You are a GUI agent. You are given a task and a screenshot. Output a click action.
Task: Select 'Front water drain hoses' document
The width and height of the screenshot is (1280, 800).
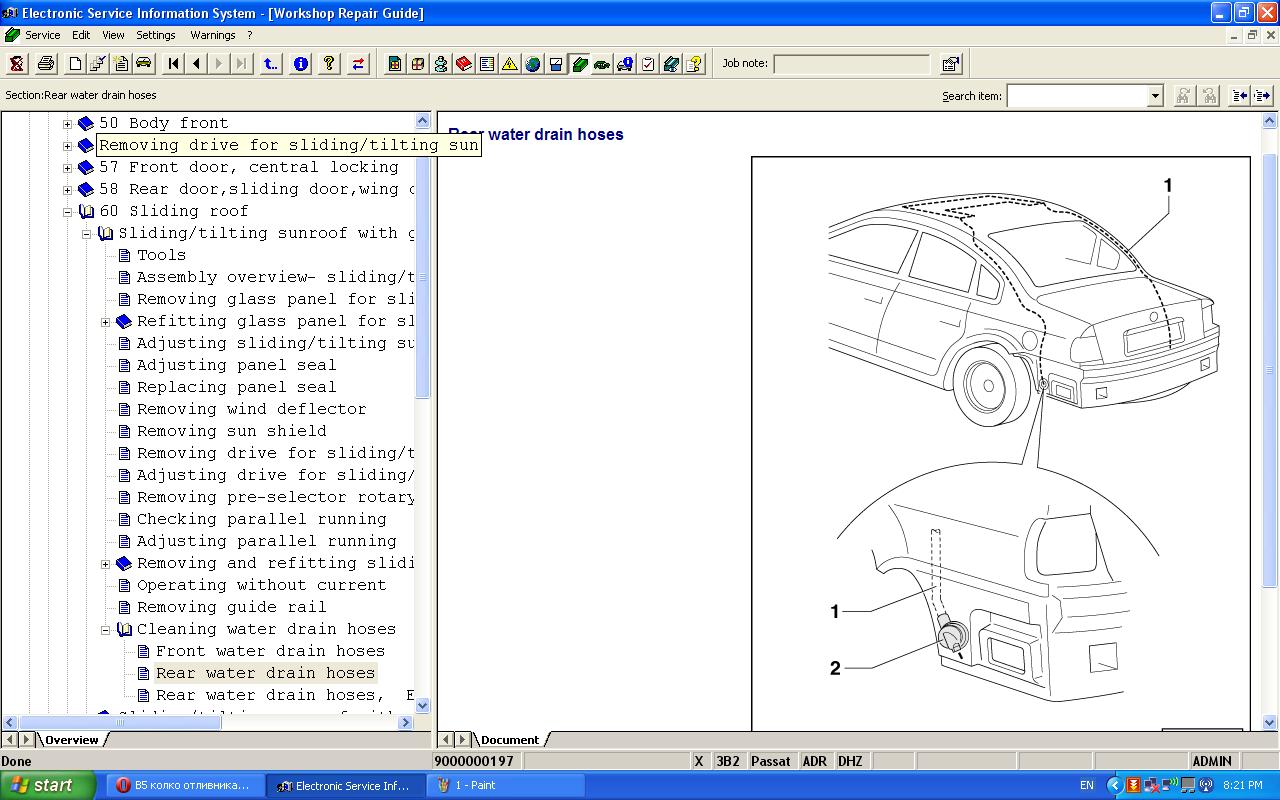click(270, 651)
